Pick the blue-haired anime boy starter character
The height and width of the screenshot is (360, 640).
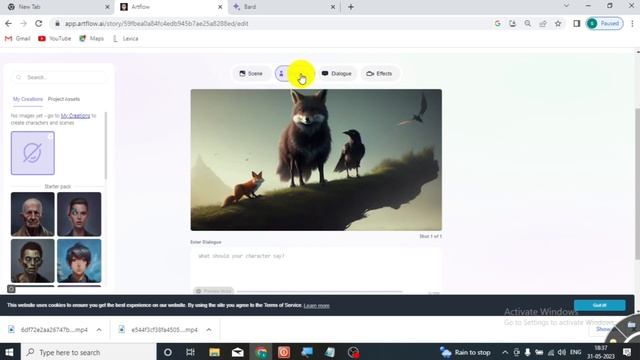point(79,261)
